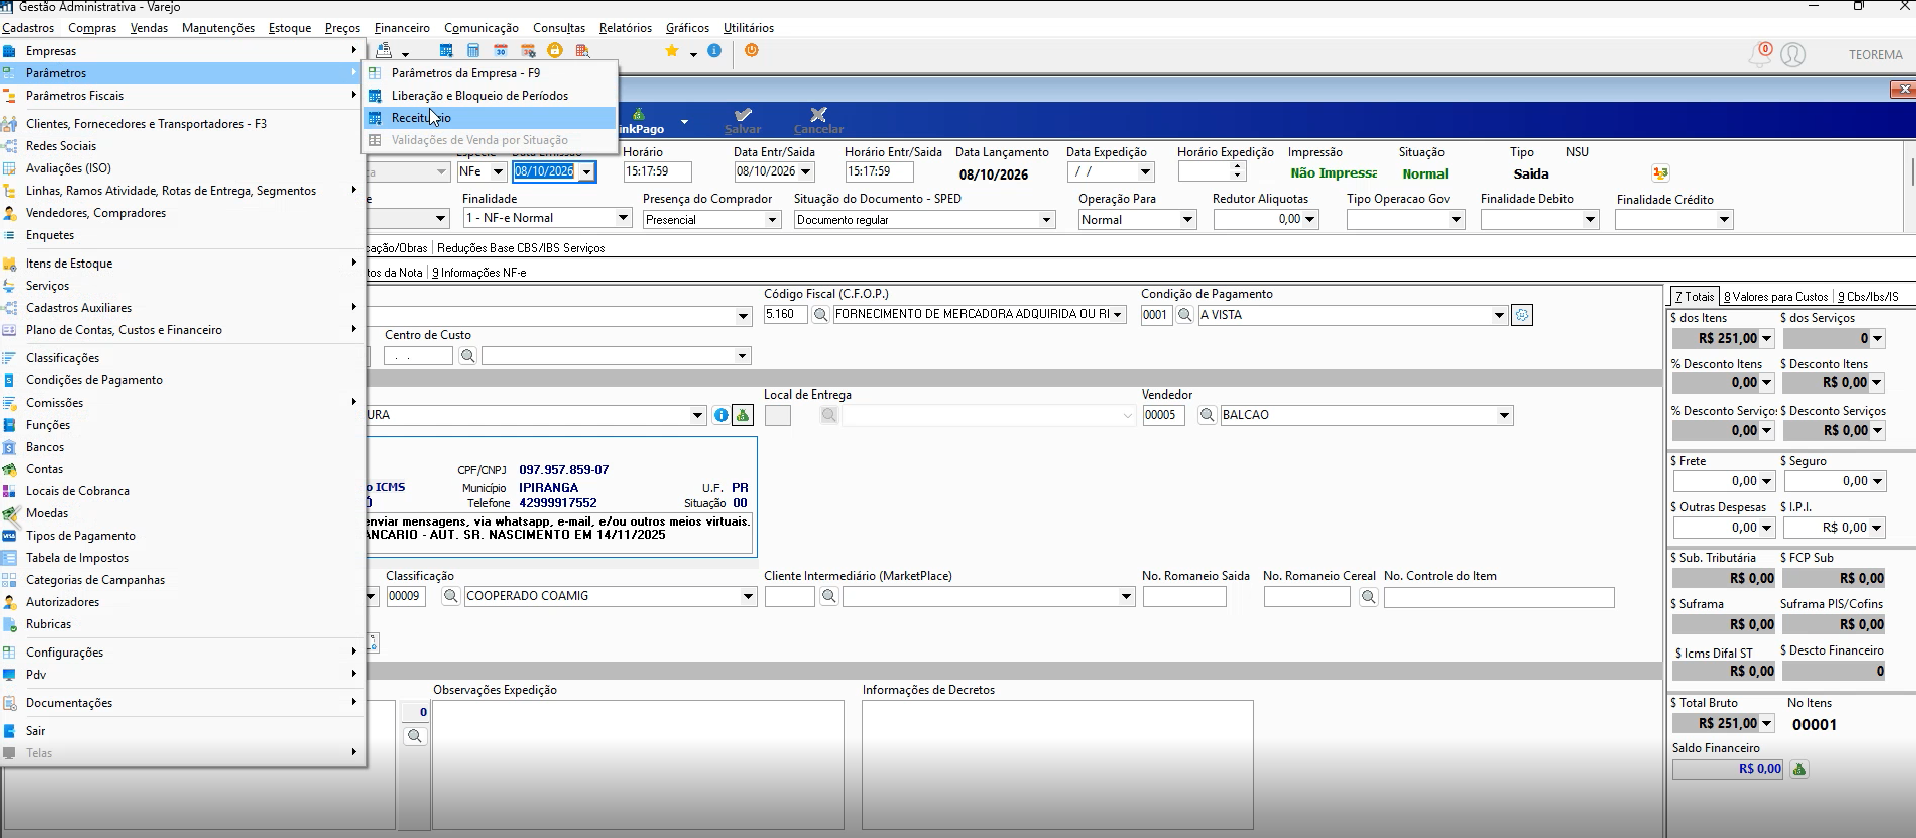1916x838 pixels.
Task: Click the search magnifier next to C.F.O.P. code
Action: pos(820,315)
